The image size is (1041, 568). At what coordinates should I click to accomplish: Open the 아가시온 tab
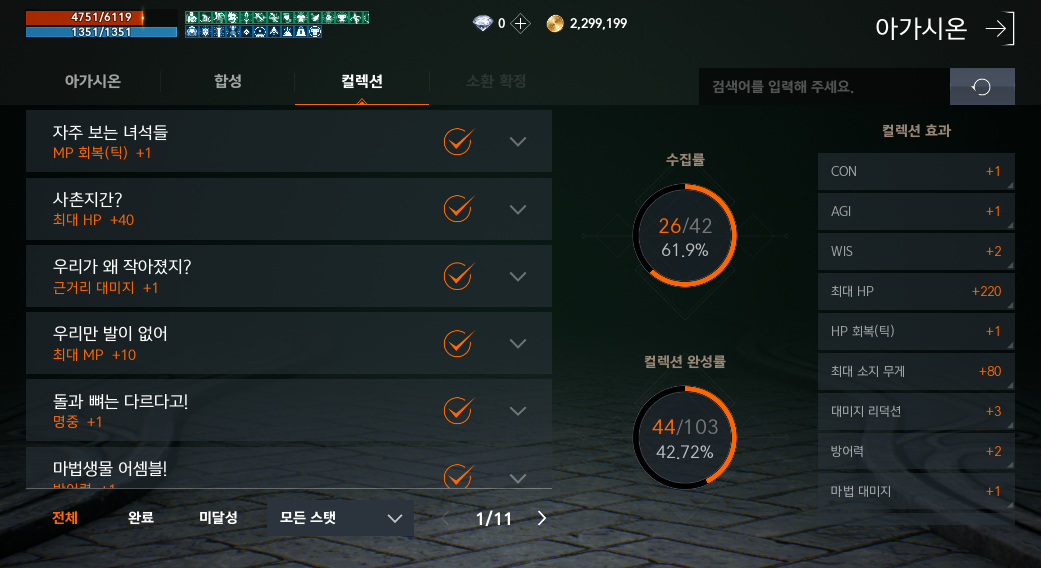coord(93,81)
